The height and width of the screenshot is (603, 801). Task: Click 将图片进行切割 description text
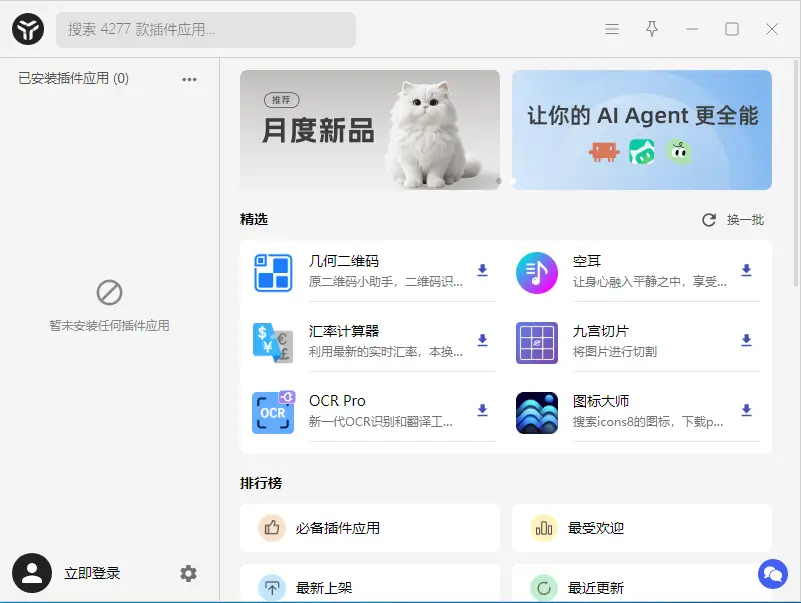pyautogui.click(x=615, y=352)
